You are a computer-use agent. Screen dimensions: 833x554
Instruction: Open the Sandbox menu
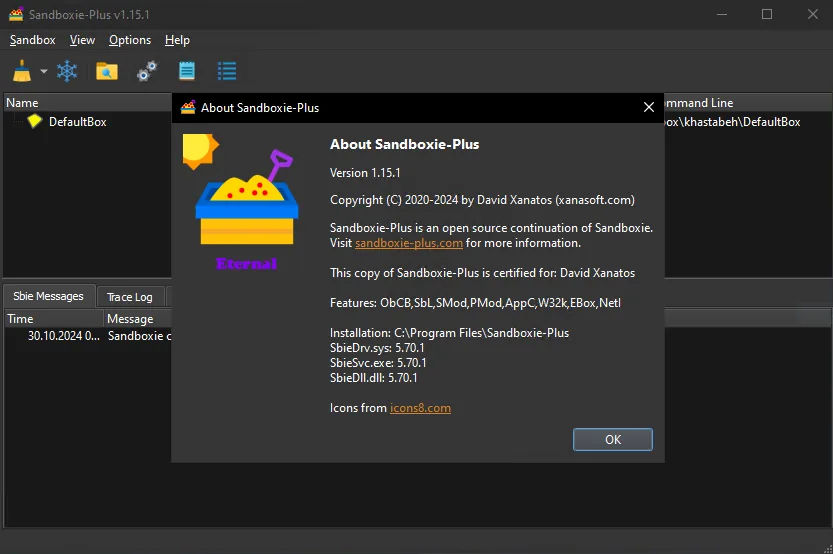coord(32,40)
